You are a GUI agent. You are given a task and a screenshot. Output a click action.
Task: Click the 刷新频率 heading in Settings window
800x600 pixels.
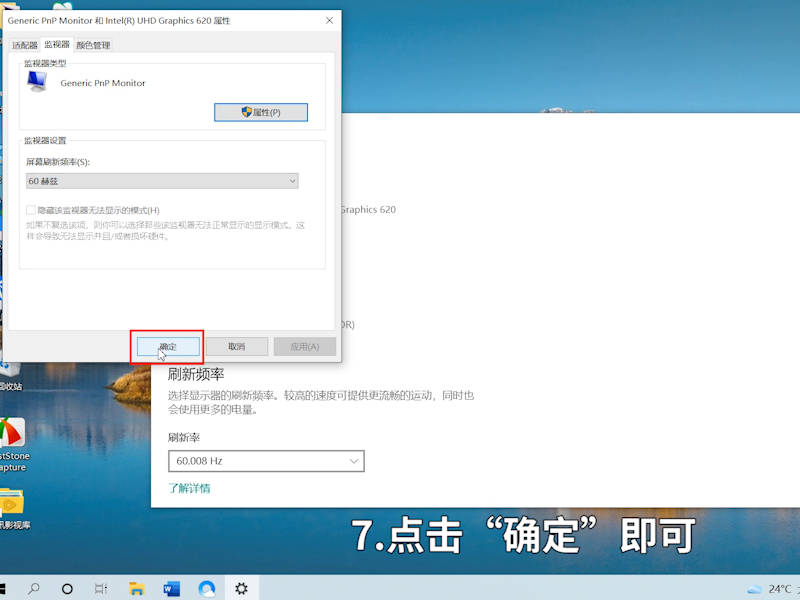(196, 374)
